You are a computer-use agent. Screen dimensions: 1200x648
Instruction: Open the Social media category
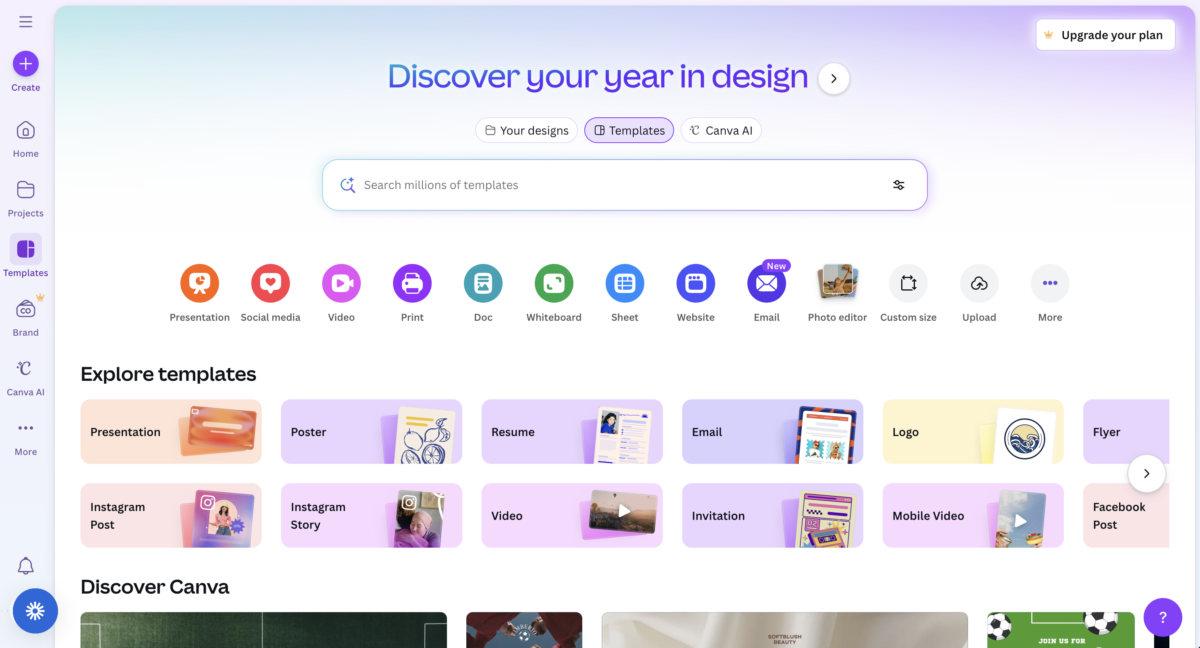pyautogui.click(x=270, y=282)
